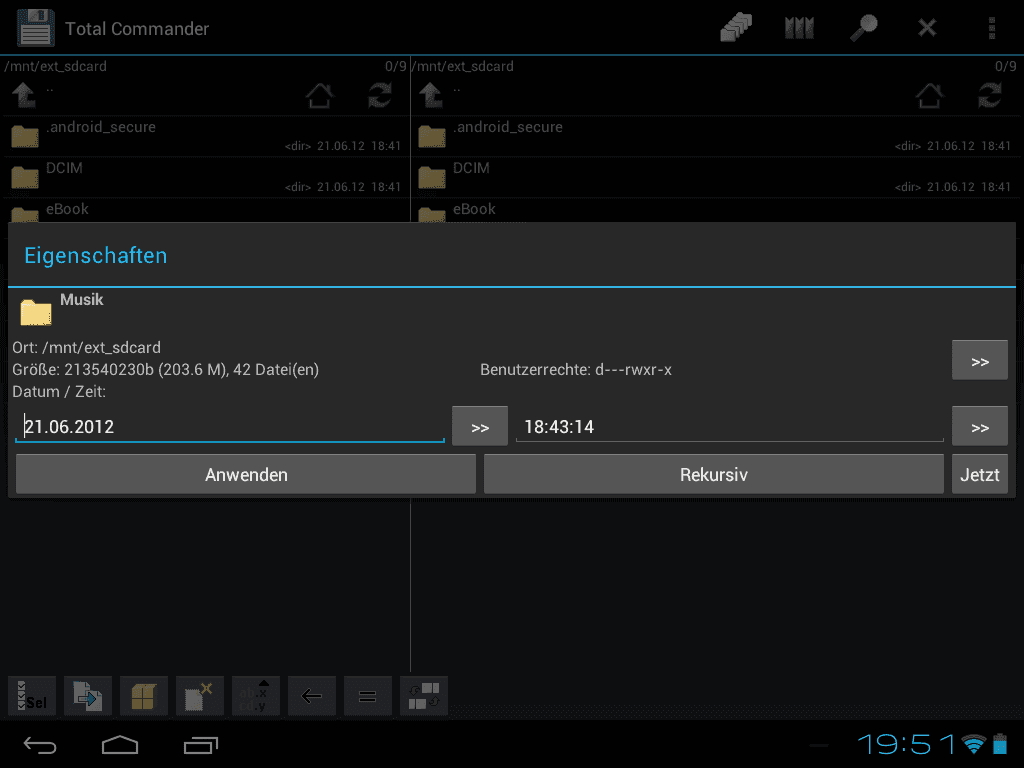Image resolution: width=1024 pixels, height=768 pixels.
Task: Open the stacked files history icon in top bar
Action: click(x=736, y=28)
